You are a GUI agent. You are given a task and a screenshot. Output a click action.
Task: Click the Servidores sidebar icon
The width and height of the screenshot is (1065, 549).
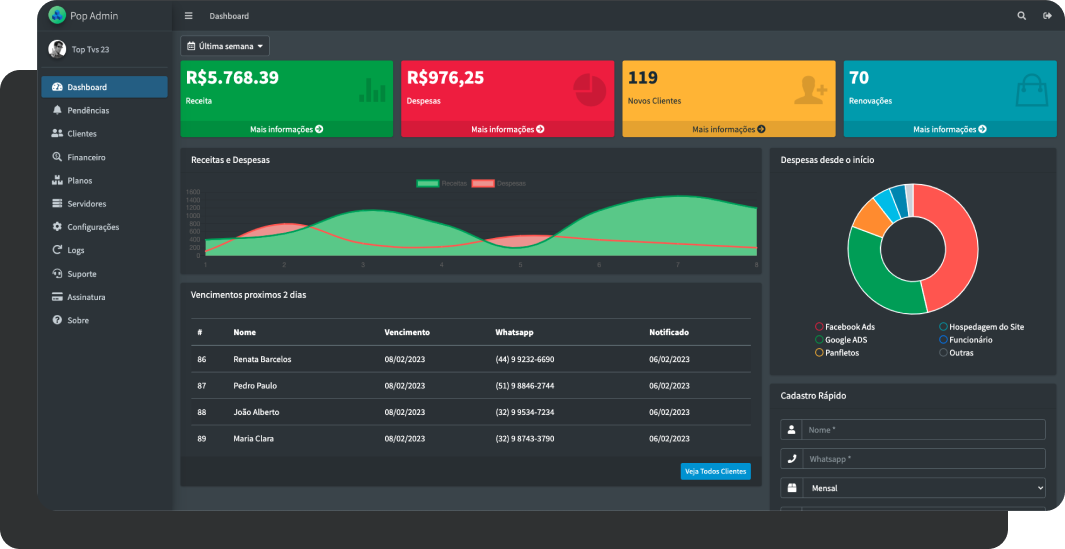click(57, 204)
